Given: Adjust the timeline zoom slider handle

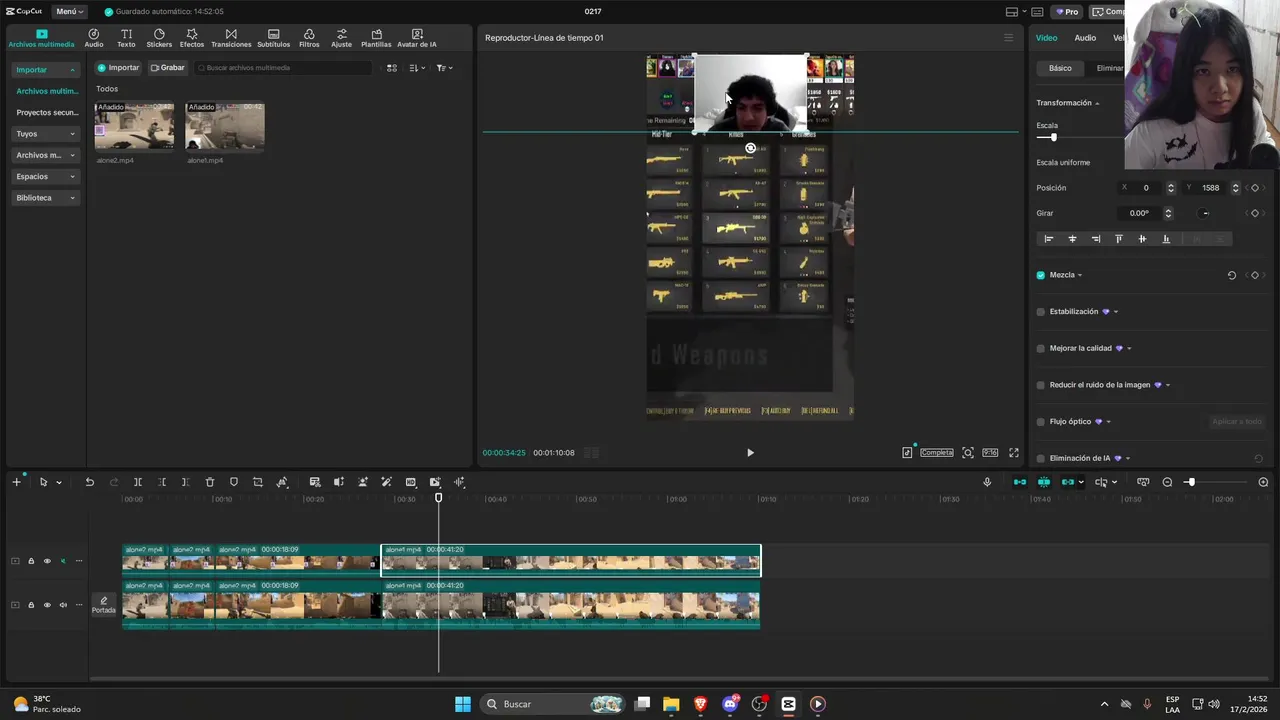Looking at the screenshot, I should click(x=1190, y=482).
